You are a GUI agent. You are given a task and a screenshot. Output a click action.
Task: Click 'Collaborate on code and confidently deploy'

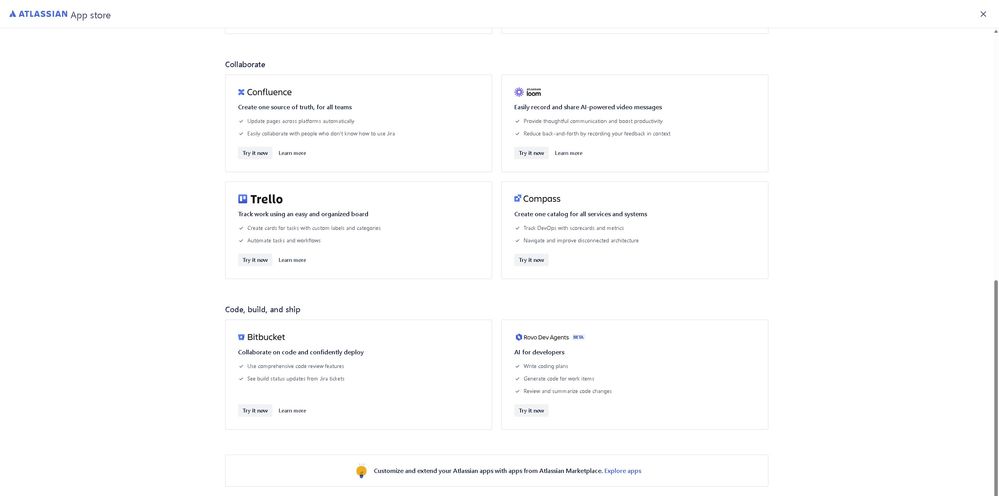click(301, 353)
